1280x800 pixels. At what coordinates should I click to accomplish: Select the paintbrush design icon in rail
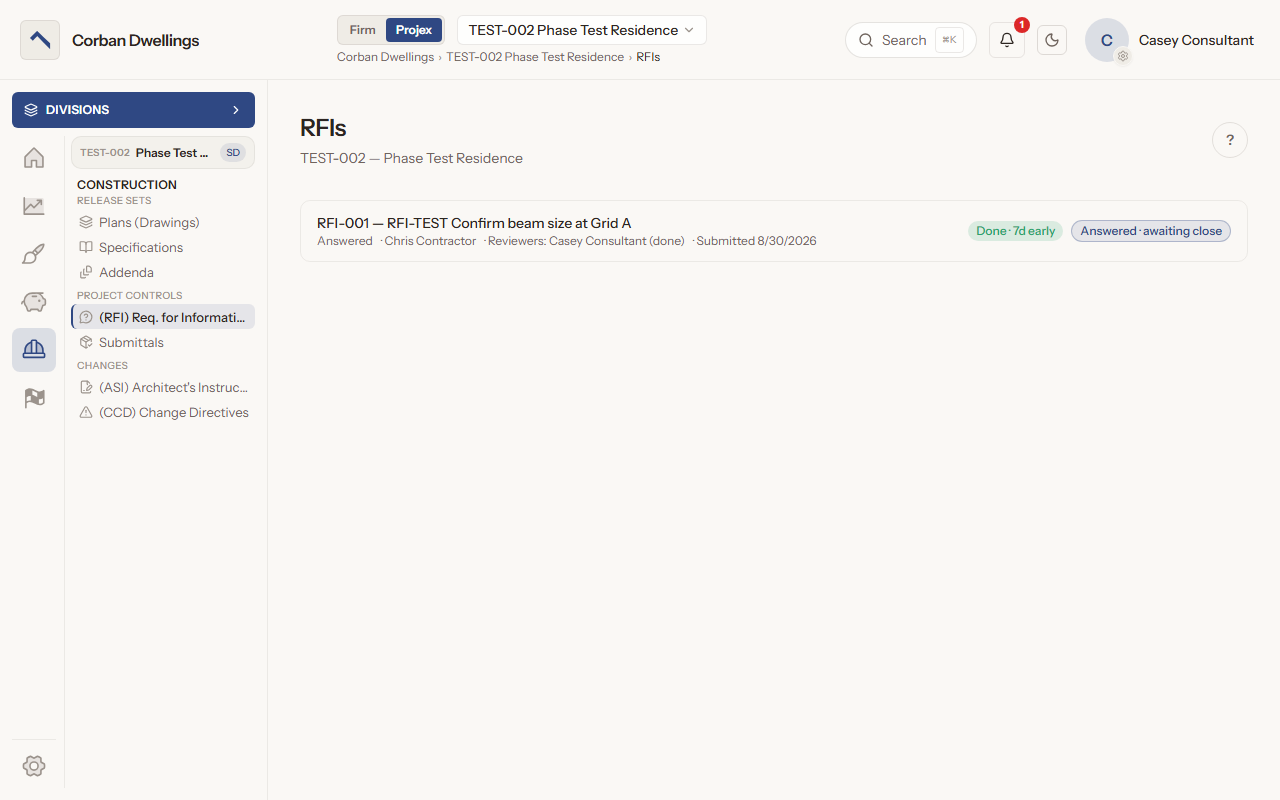coord(34,254)
